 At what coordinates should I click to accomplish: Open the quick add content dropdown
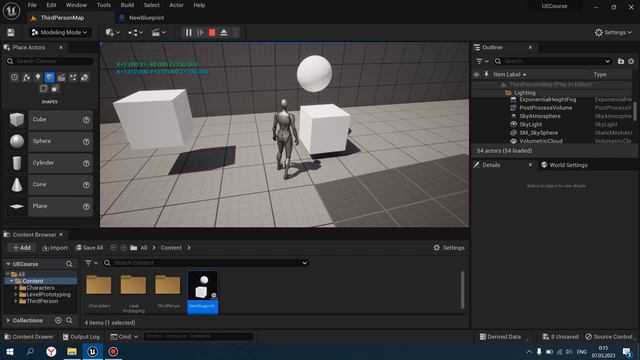112,32
